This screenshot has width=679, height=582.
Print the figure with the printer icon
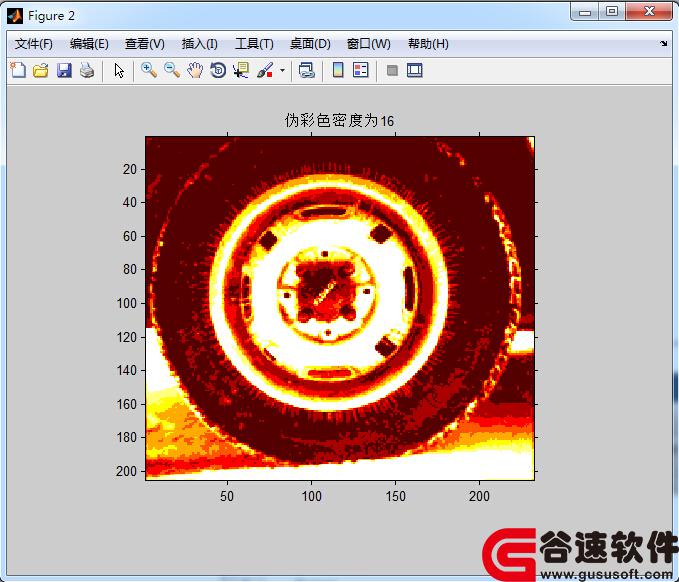pos(87,70)
